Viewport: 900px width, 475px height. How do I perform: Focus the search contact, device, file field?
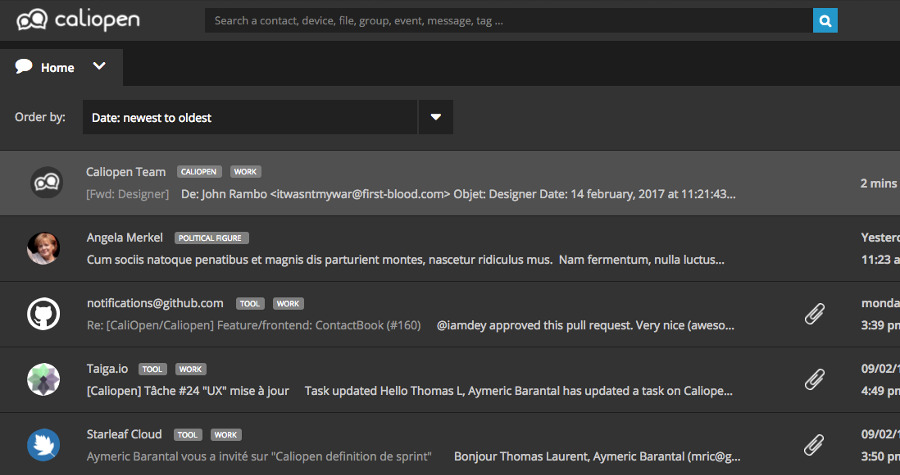(x=509, y=21)
